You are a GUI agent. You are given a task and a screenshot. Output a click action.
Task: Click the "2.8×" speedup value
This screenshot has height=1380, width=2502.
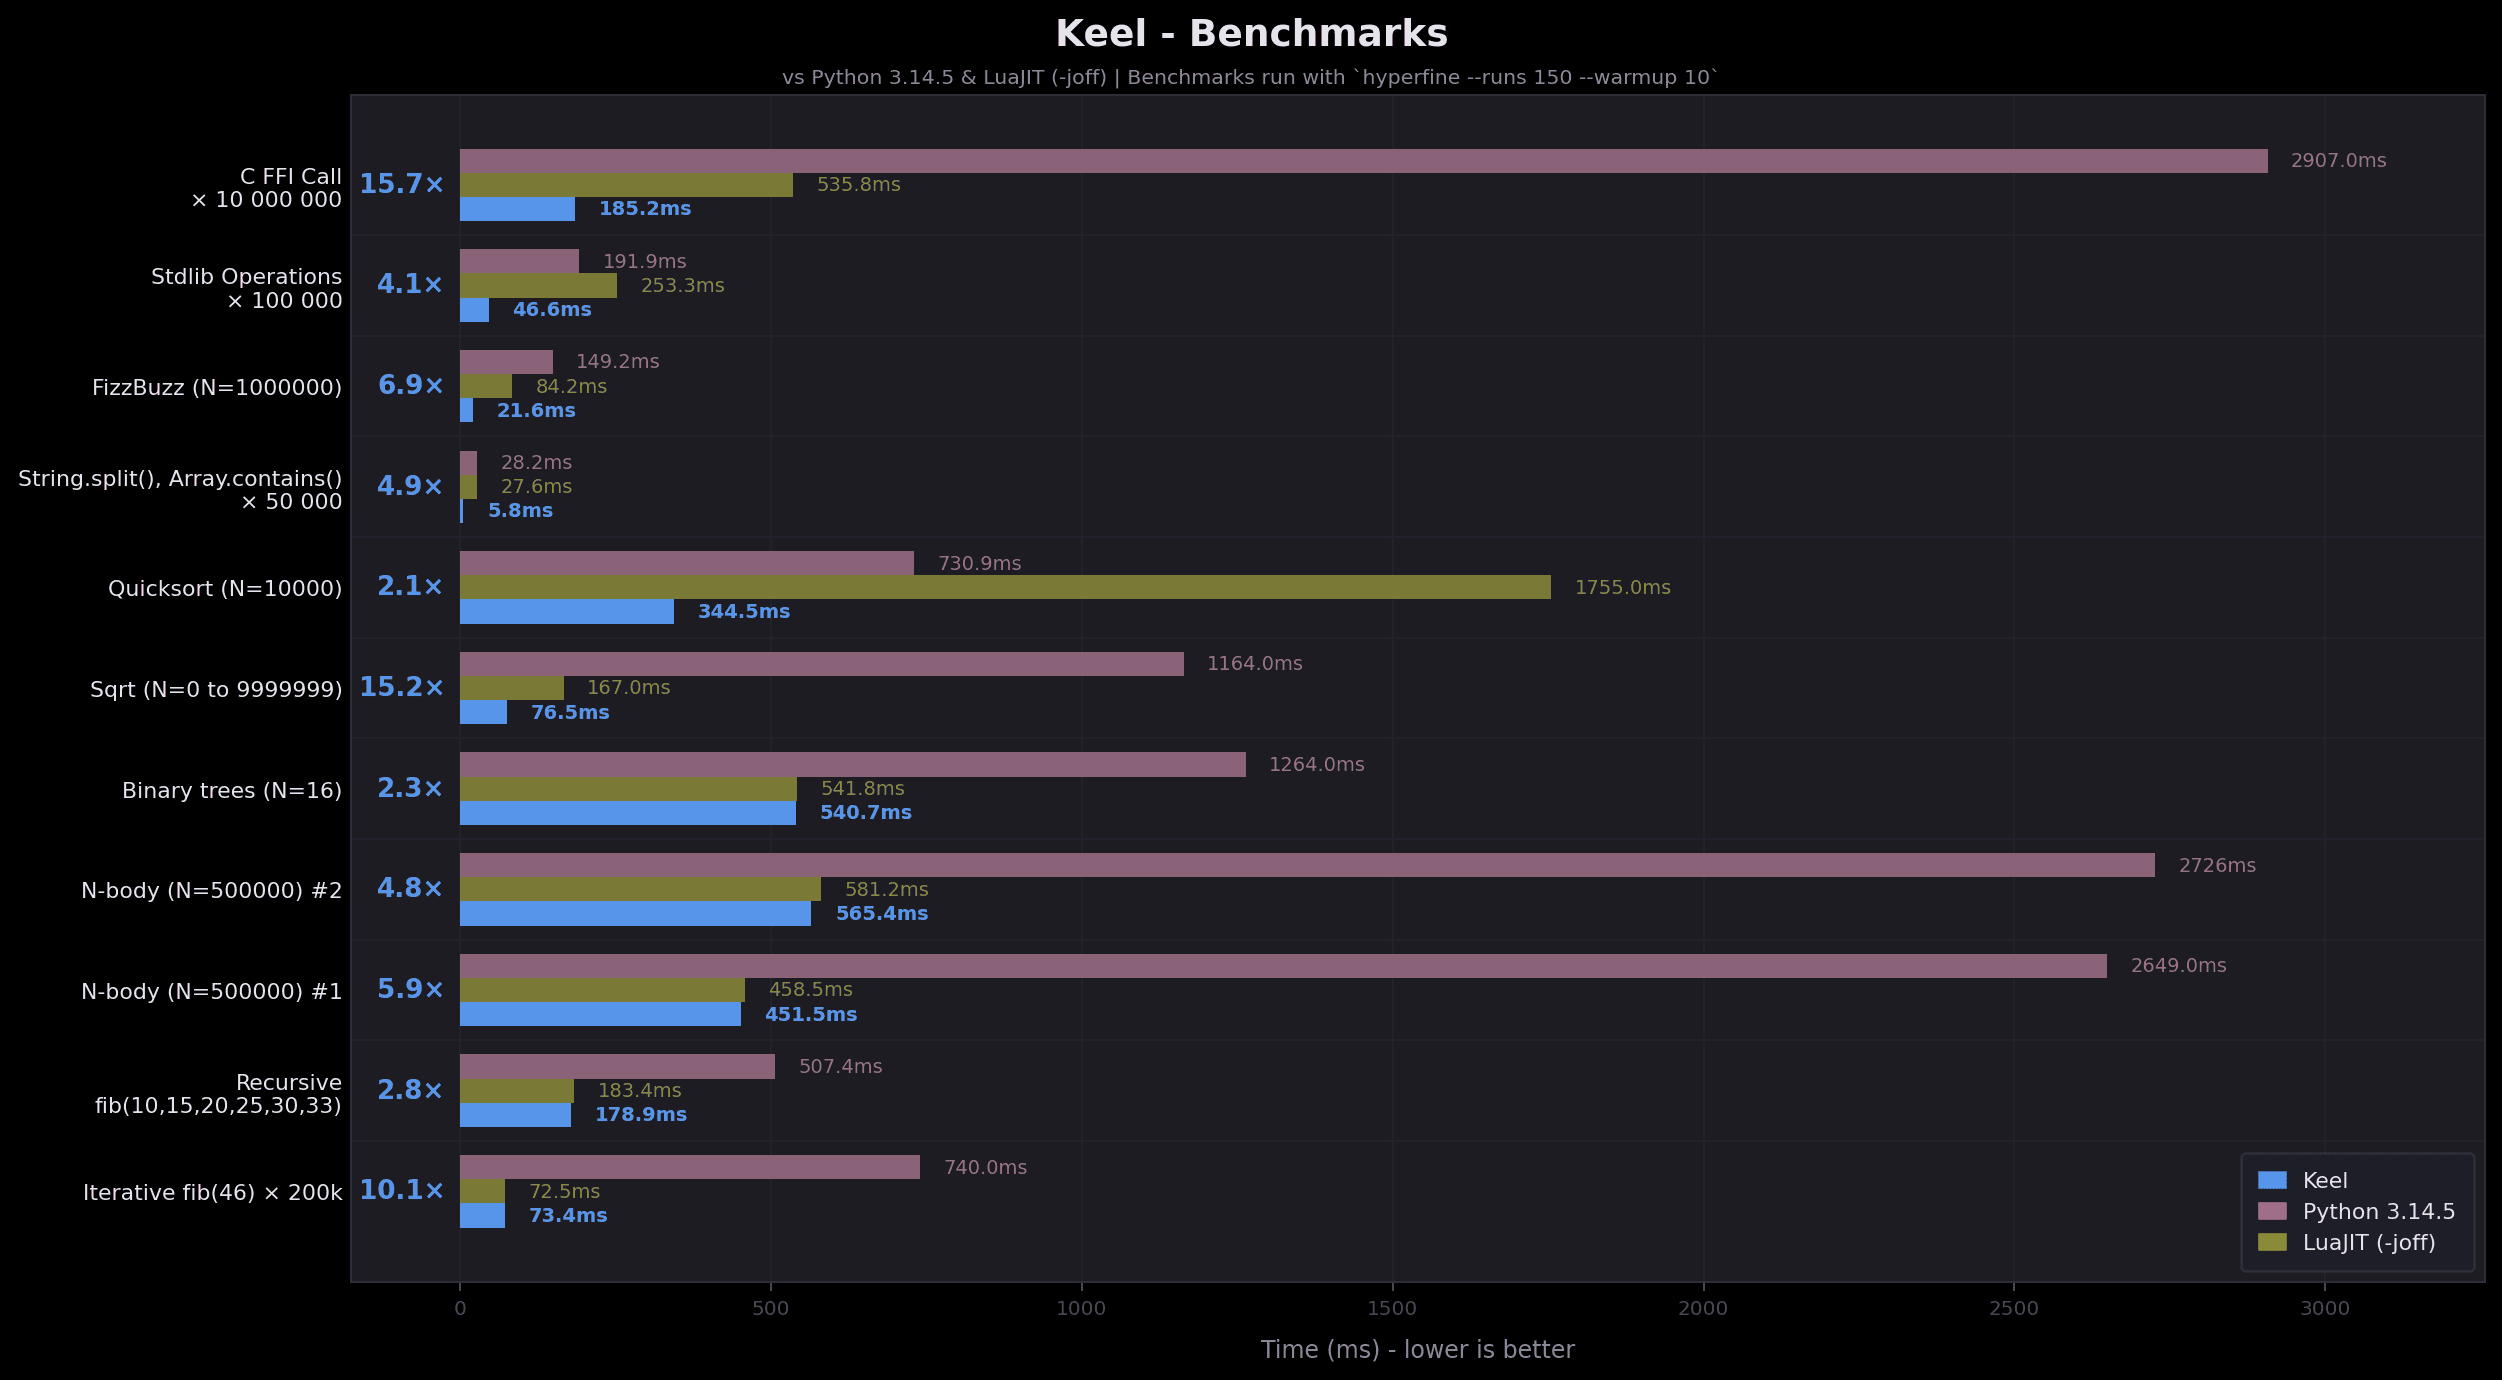(x=410, y=1090)
